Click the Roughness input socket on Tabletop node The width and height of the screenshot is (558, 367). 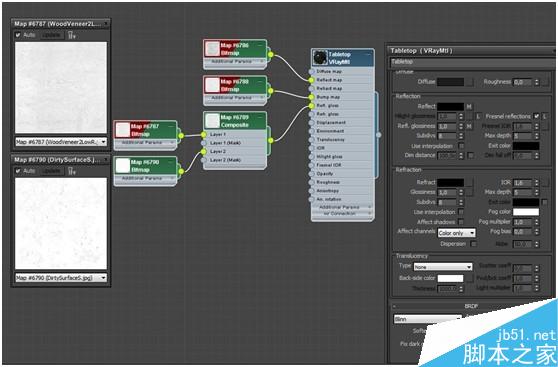tap(311, 182)
